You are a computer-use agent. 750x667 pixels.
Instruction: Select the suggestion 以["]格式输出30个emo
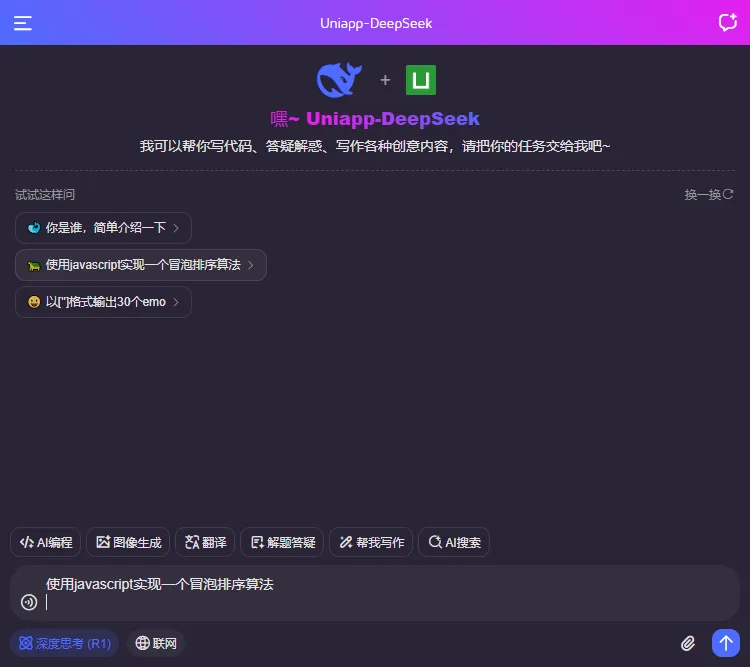click(103, 302)
